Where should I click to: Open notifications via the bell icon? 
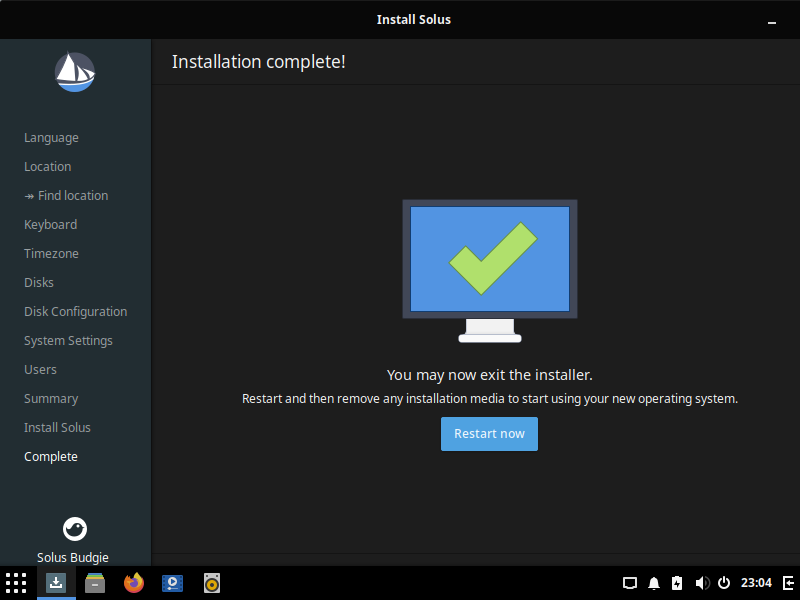pyautogui.click(x=654, y=583)
